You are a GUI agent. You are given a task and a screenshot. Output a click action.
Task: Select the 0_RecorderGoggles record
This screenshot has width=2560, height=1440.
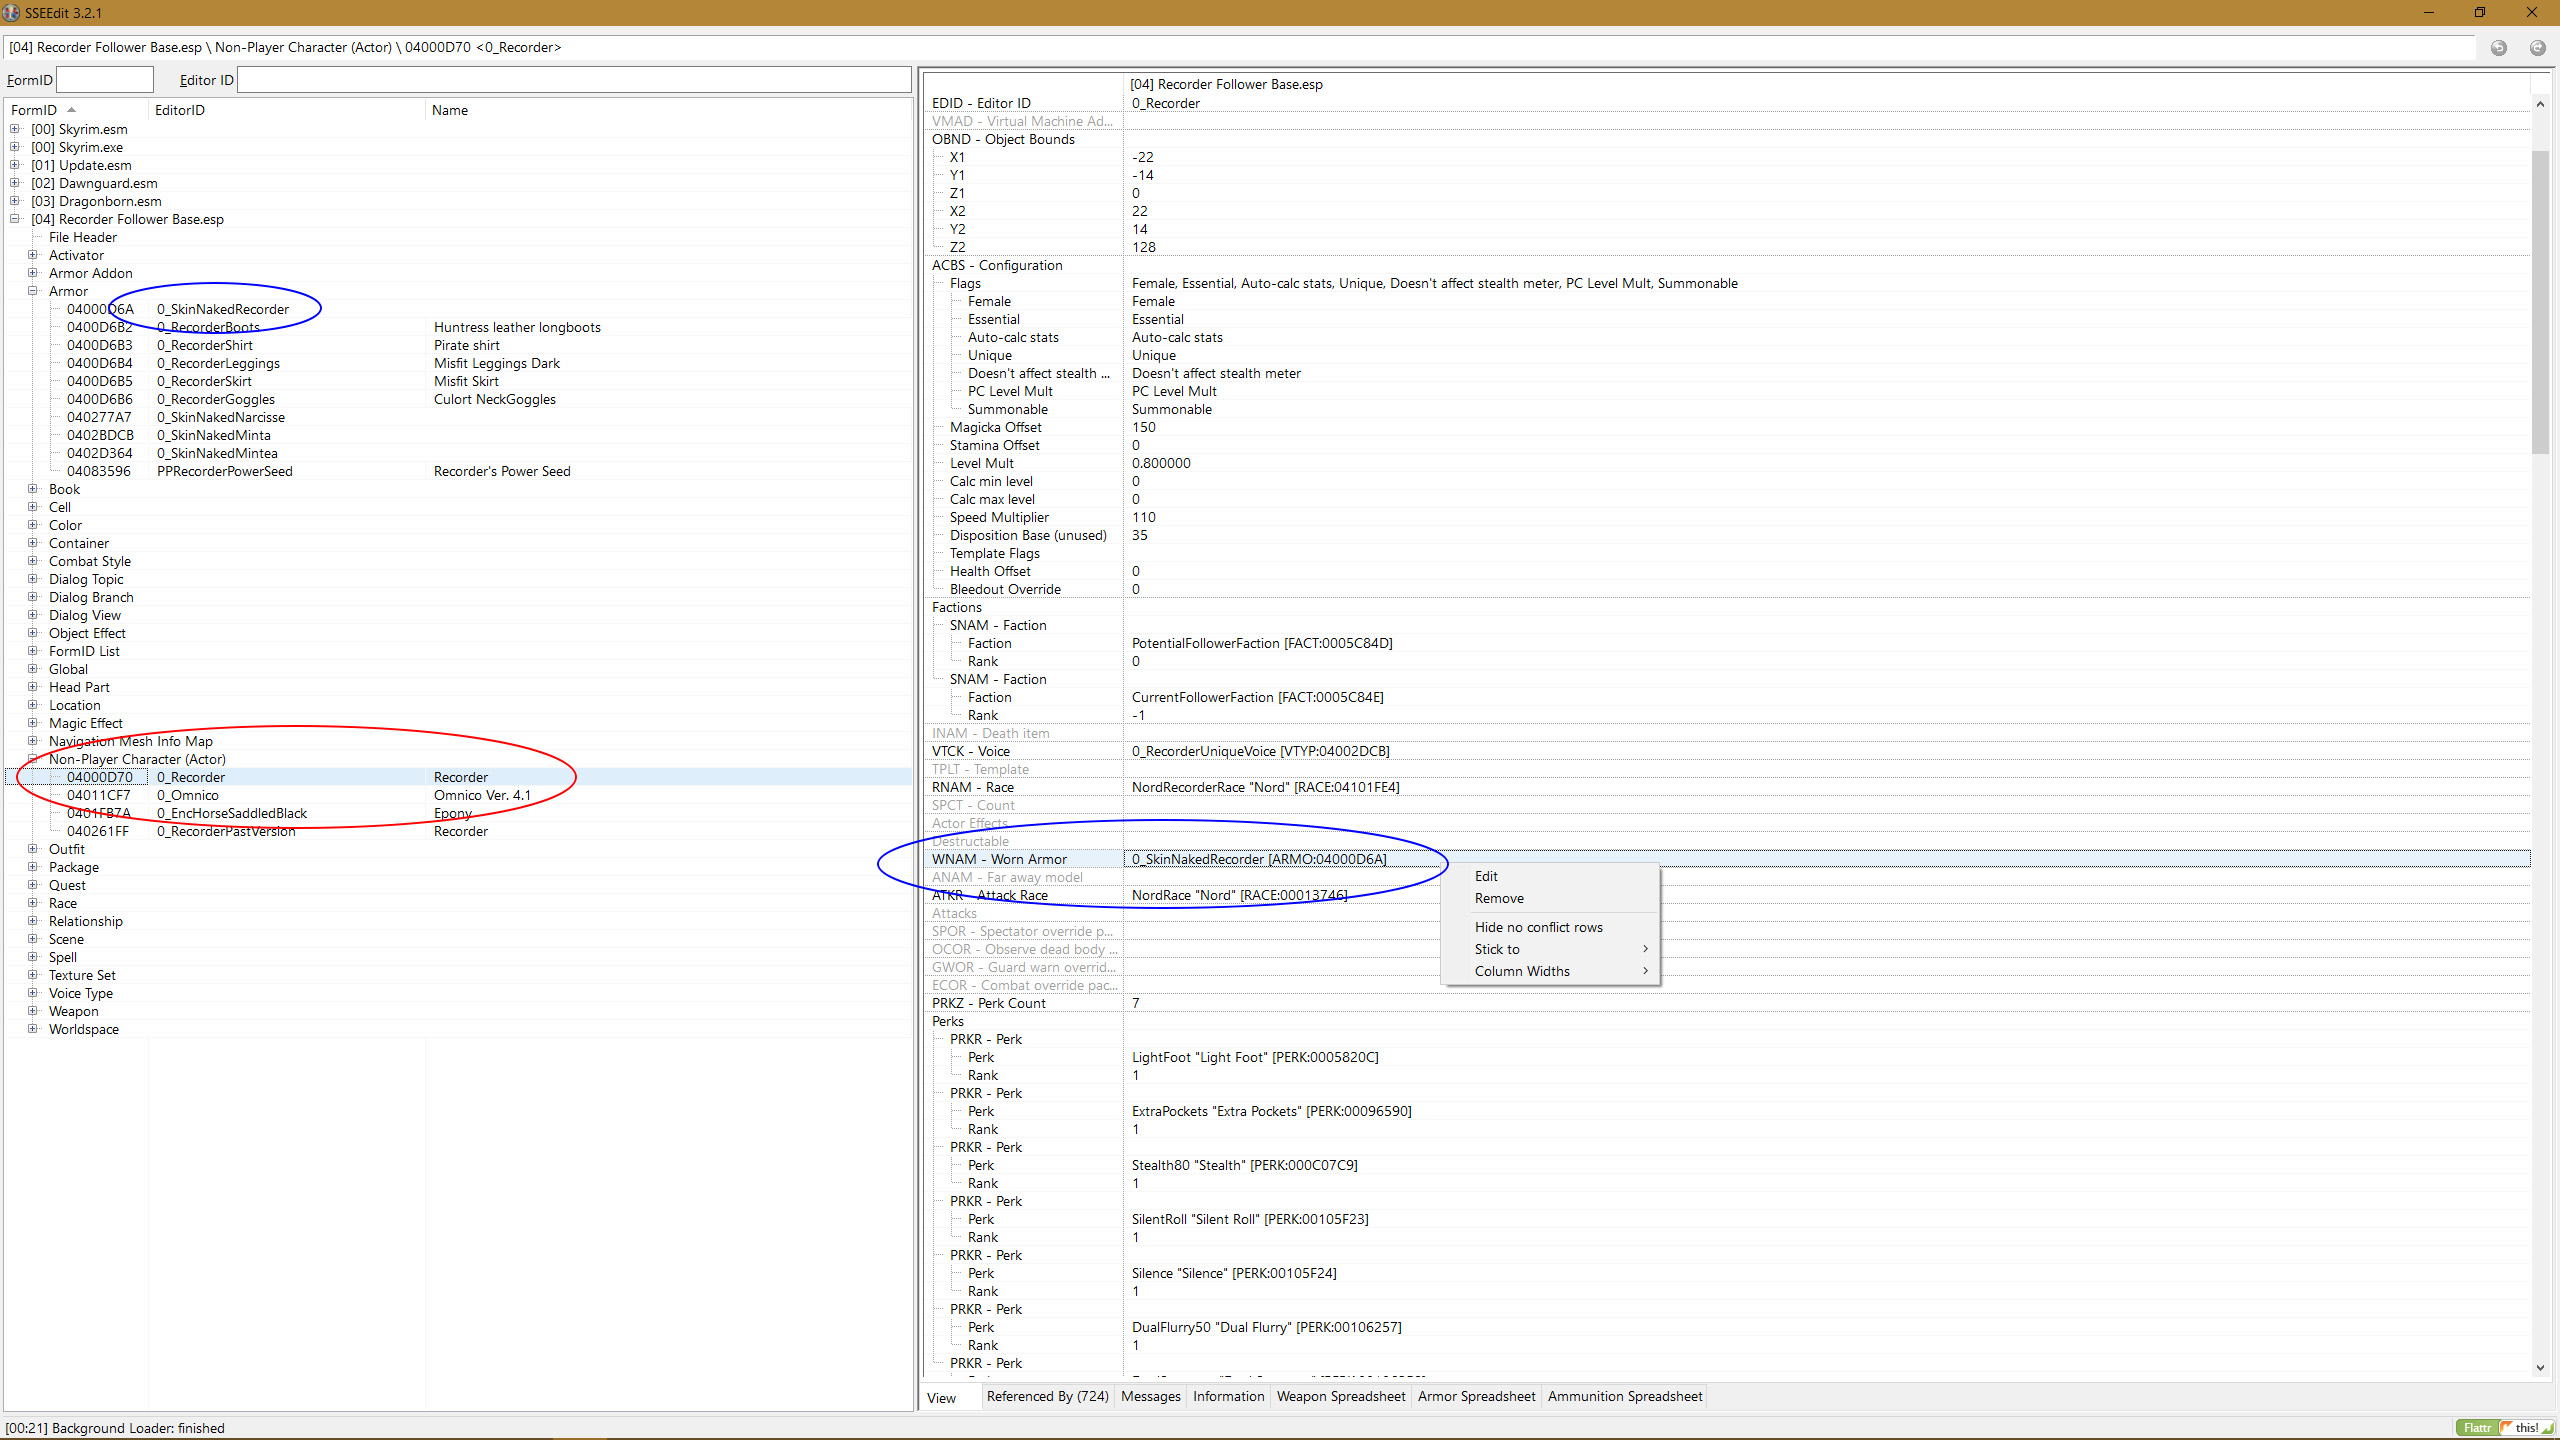[216, 399]
